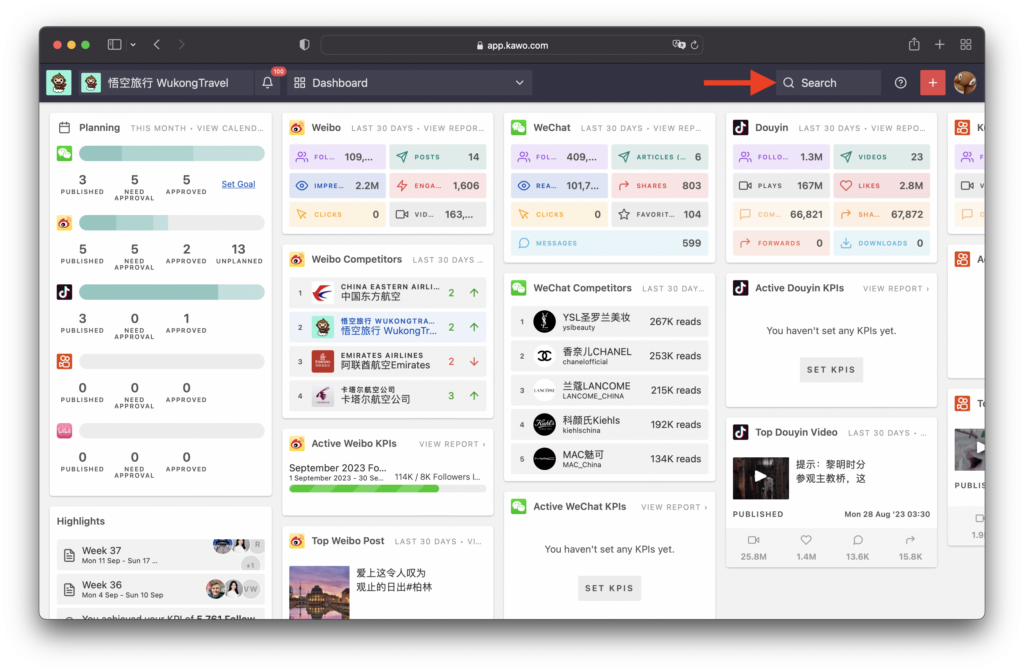This screenshot has width=1024, height=671.
Task: Click the Douyin card logo icon
Action: tap(741, 127)
